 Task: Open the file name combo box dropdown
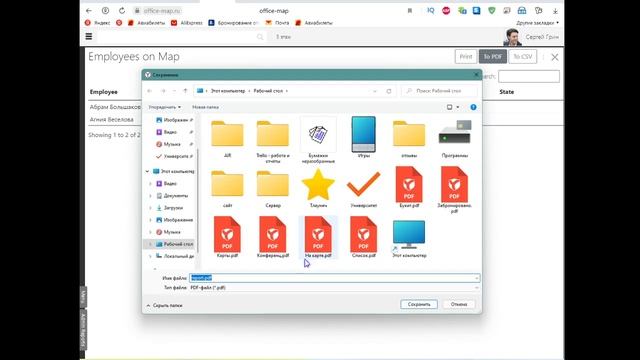(x=476, y=278)
